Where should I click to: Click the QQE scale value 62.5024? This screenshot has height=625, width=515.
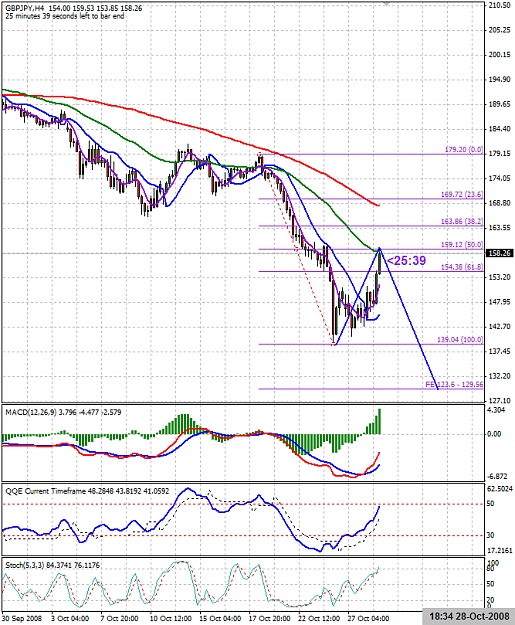pyautogui.click(x=500, y=489)
